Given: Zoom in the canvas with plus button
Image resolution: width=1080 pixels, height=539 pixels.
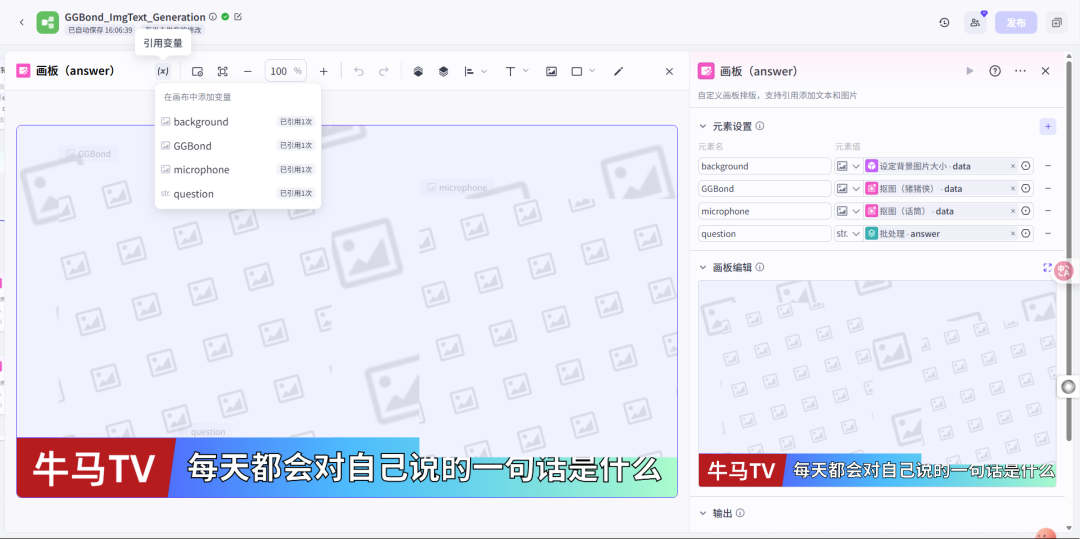Looking at the screenshot, I should pyautogui.click(x=323, y=71).
